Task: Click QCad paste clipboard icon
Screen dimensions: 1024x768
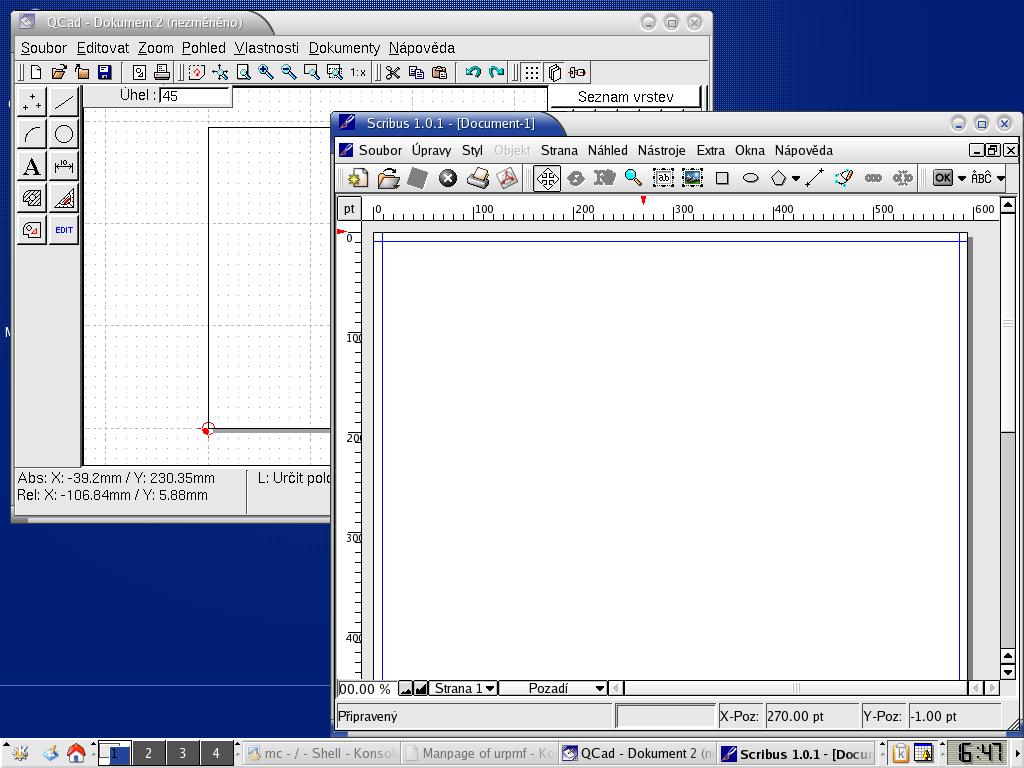Action: [x=440, y=72]
